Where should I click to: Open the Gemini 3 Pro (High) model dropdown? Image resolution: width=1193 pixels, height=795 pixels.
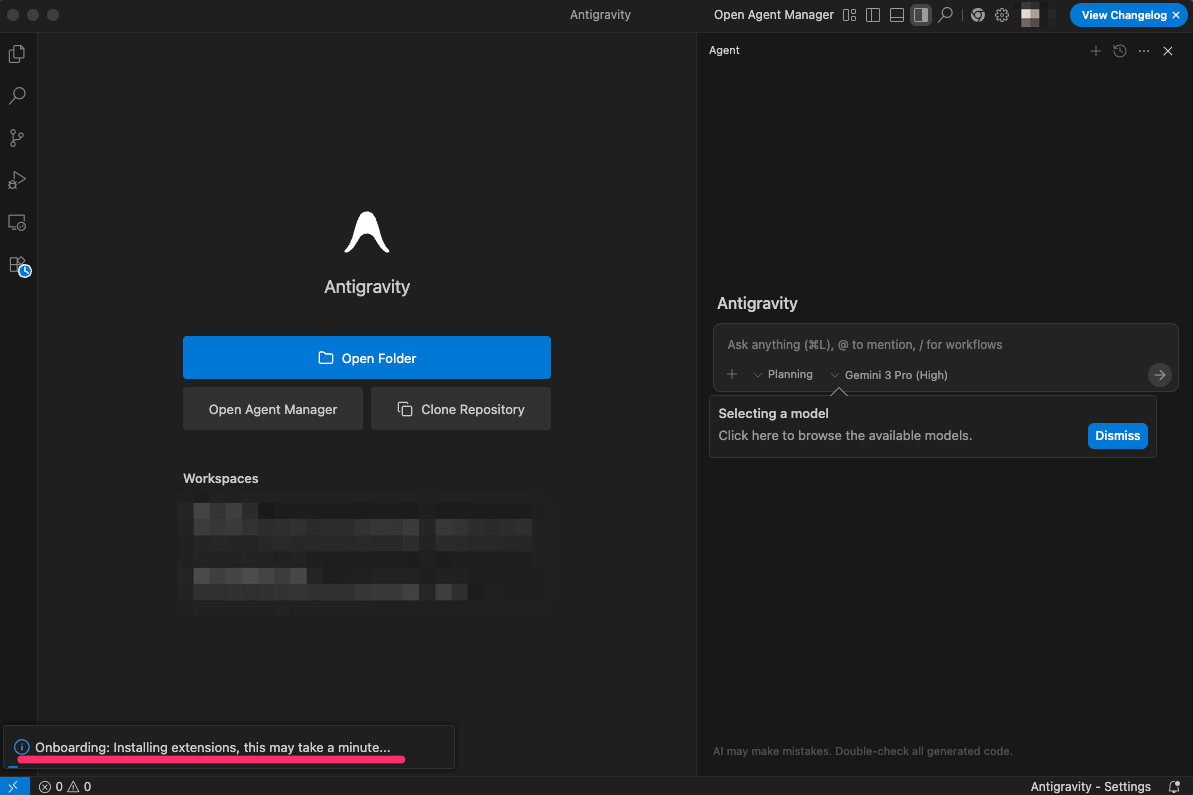coord(889,375)
